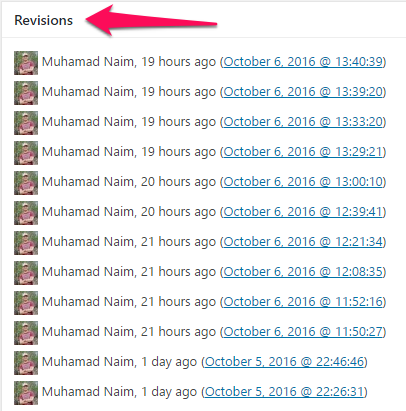Open the October 6, 2016 @ 11:52:16 revision
Image resolution: width=406 pixels, height=411 pixels.
click(303, 302)
